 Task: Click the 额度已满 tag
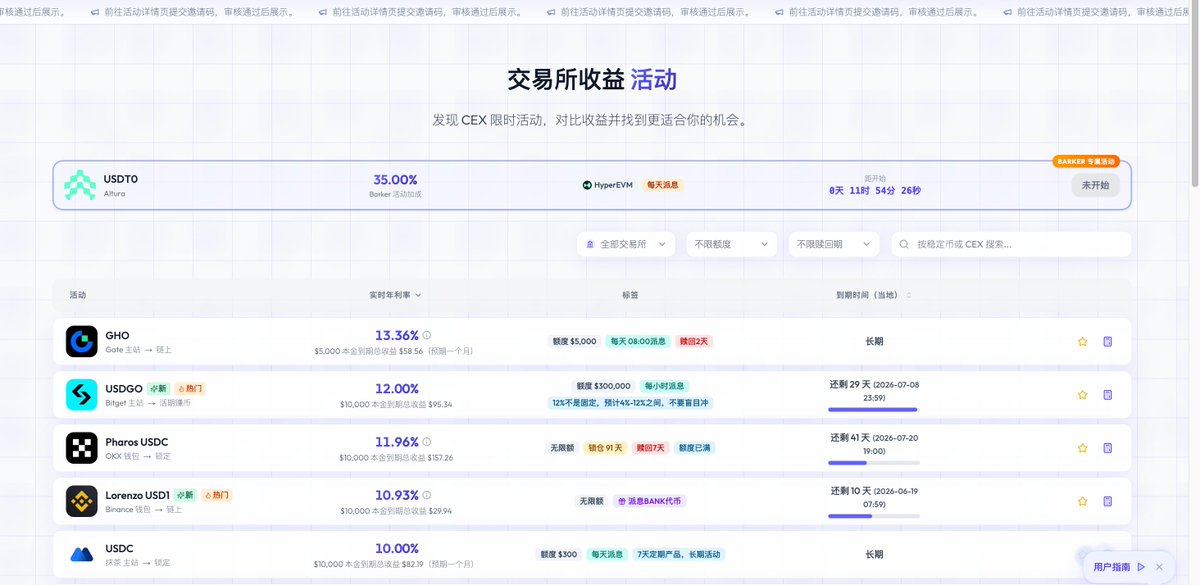coord(694,448)
